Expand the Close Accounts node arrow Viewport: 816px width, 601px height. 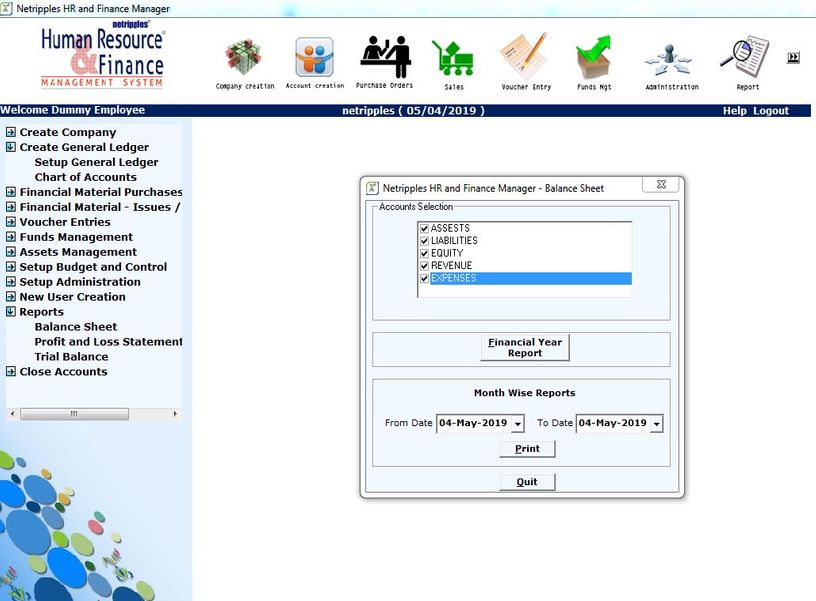pyautogui.click(x=11, y=372)
